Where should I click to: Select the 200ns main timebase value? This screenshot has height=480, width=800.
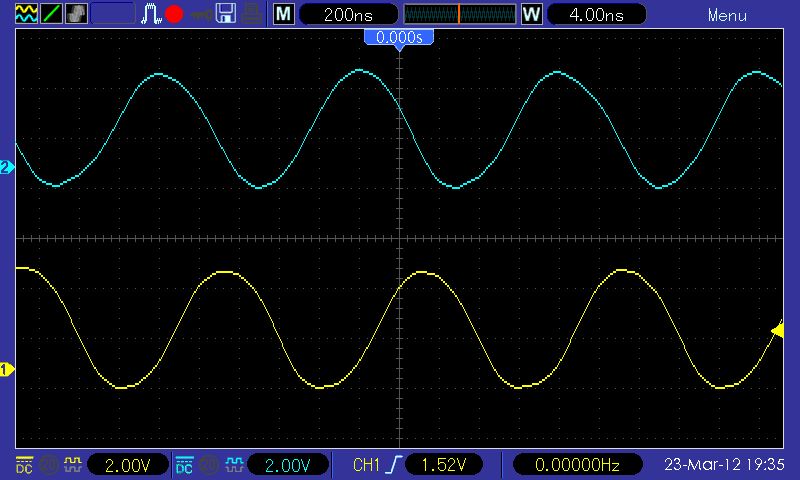[x=348, y=14]
